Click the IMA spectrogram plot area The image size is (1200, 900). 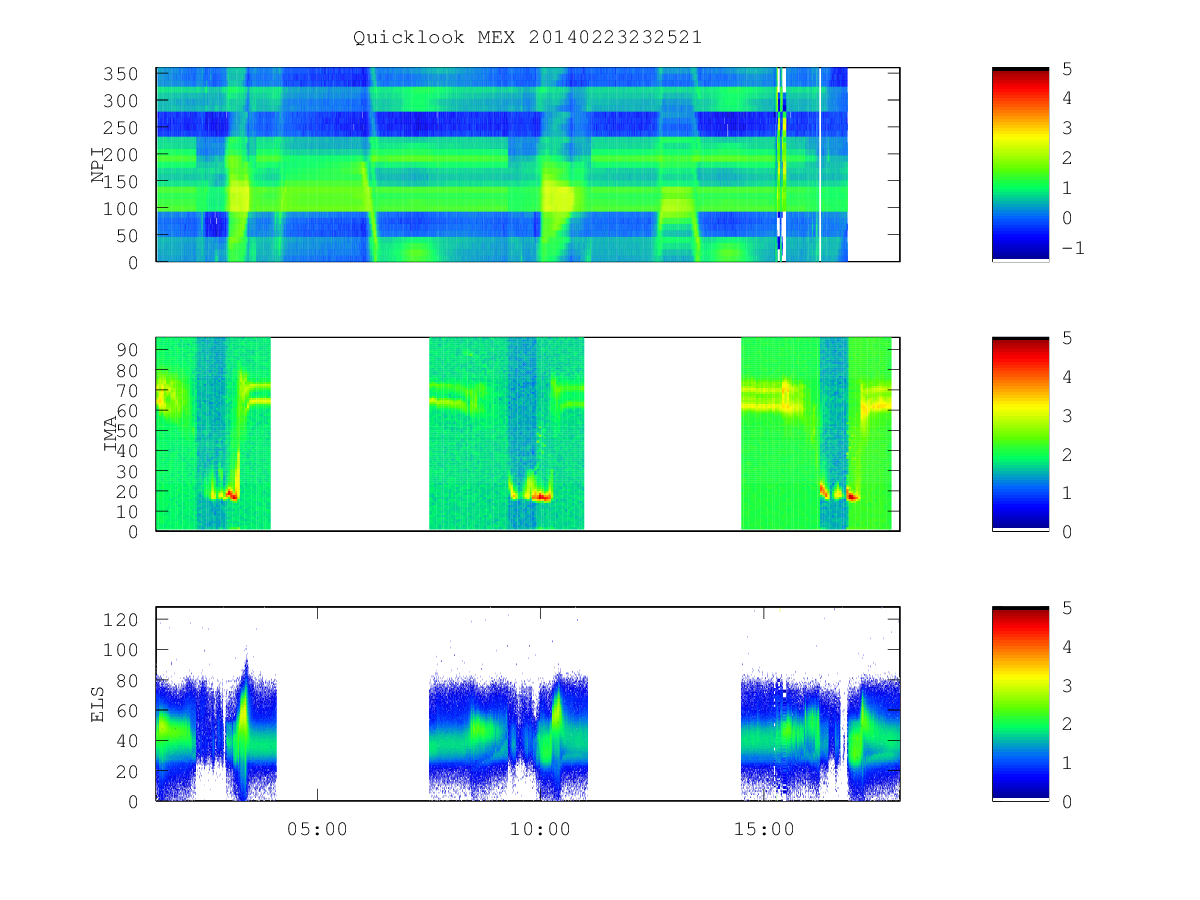(528, 434)
